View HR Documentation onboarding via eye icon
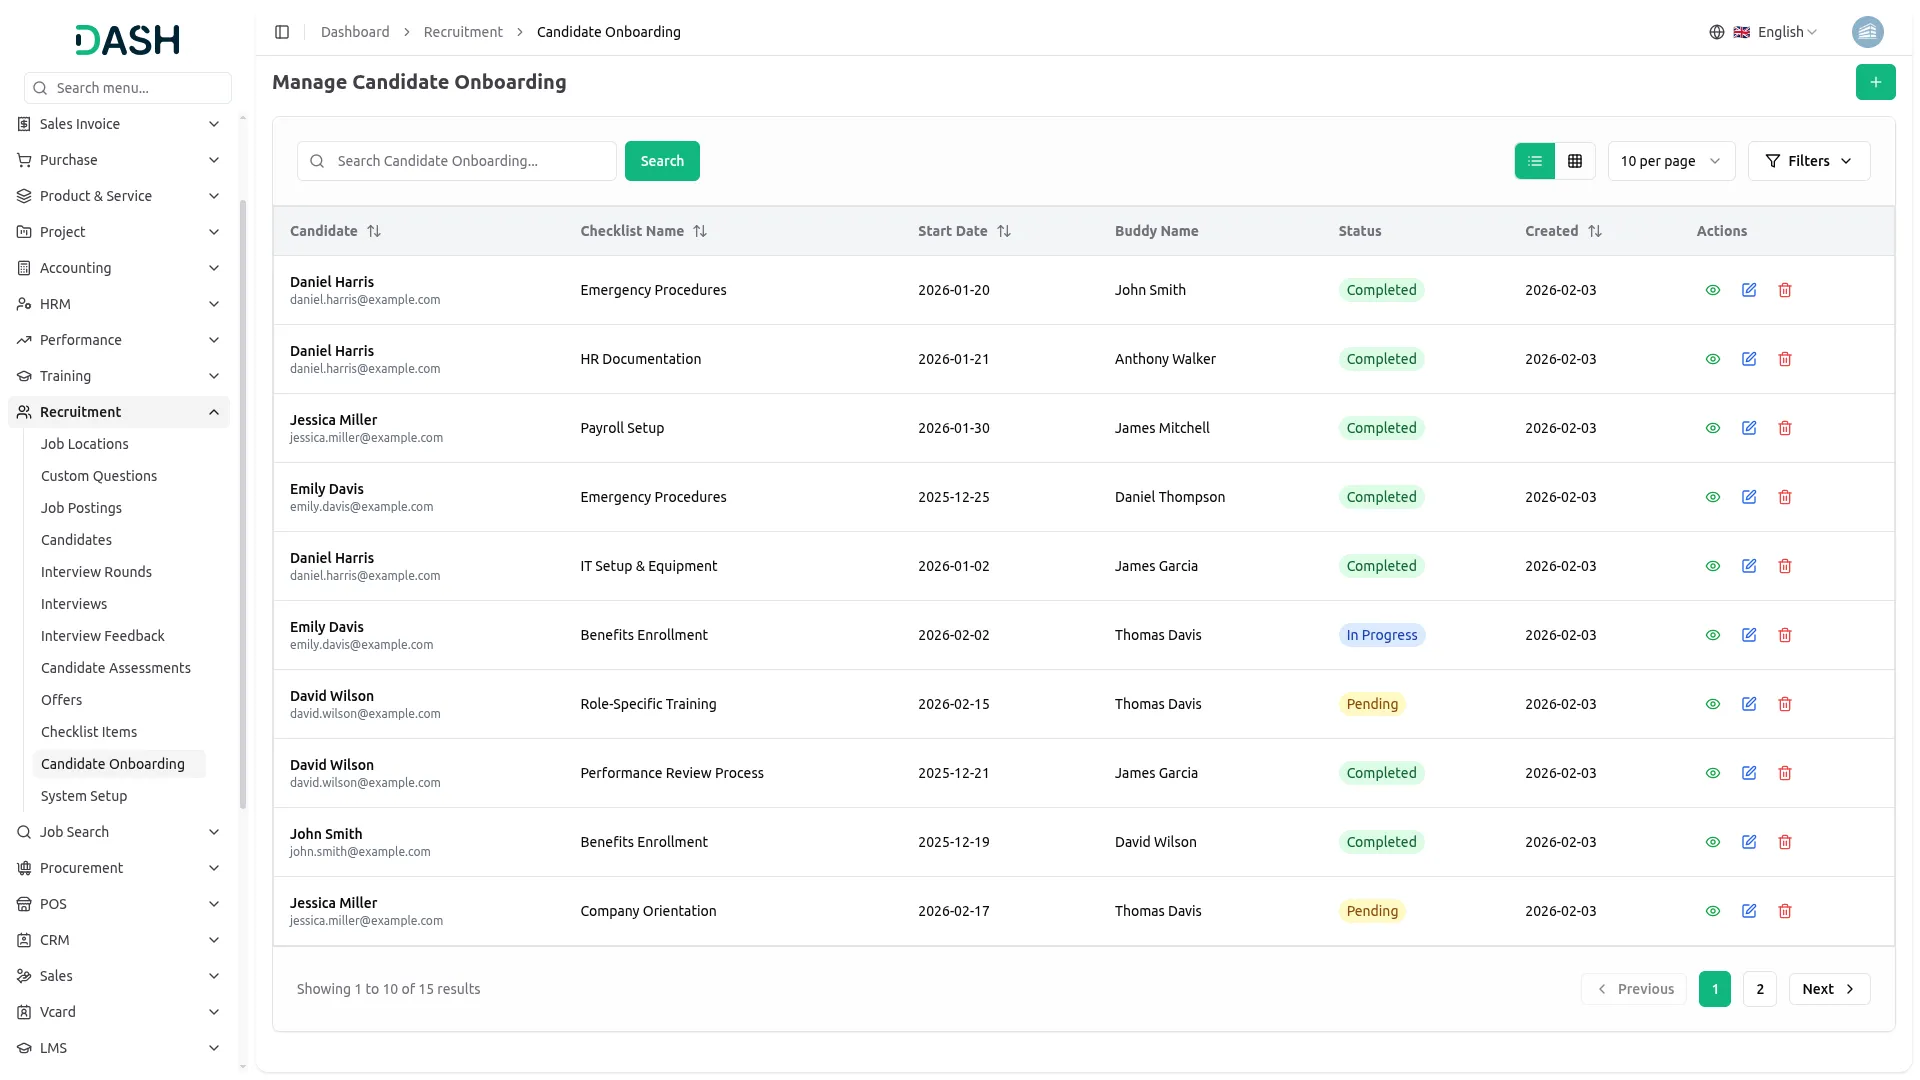The height and width of the screenshot is (1080, 1920). 1713,359
